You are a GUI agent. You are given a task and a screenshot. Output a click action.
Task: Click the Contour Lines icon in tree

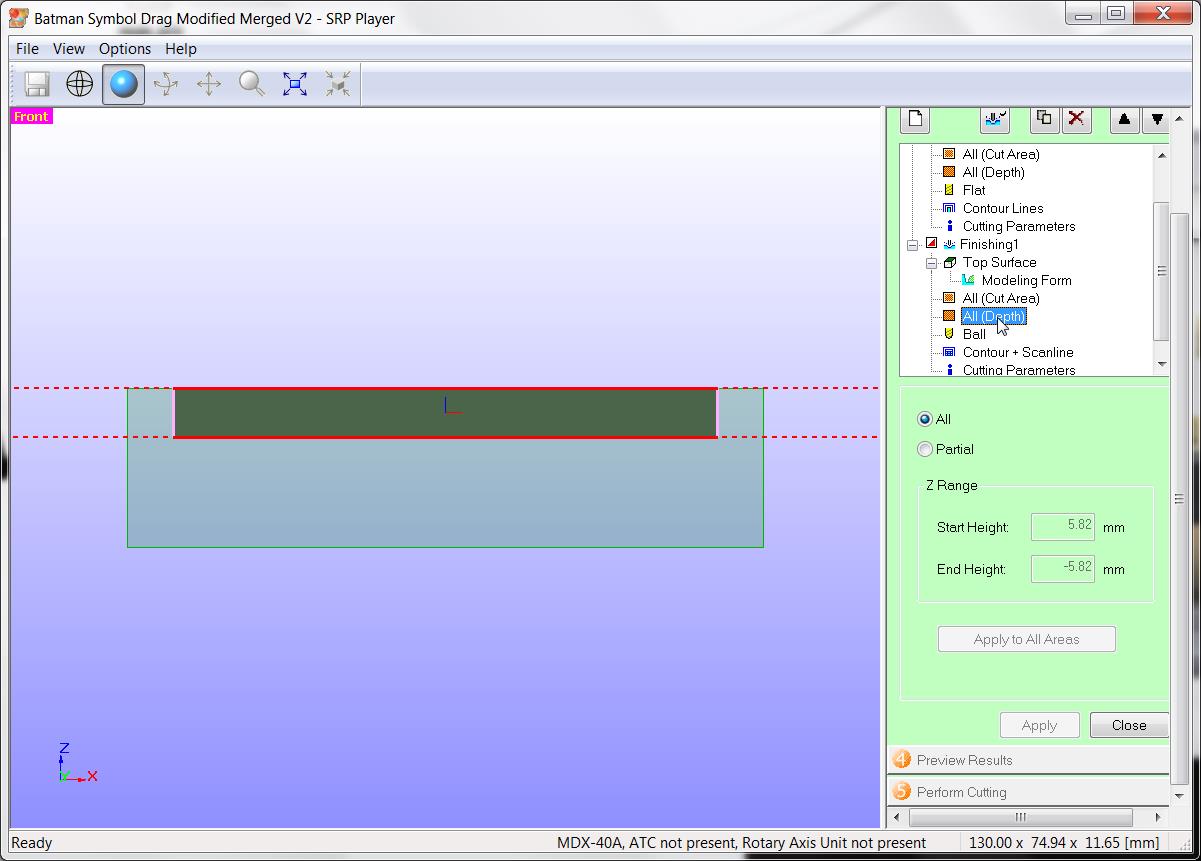[x=949, y=208]
